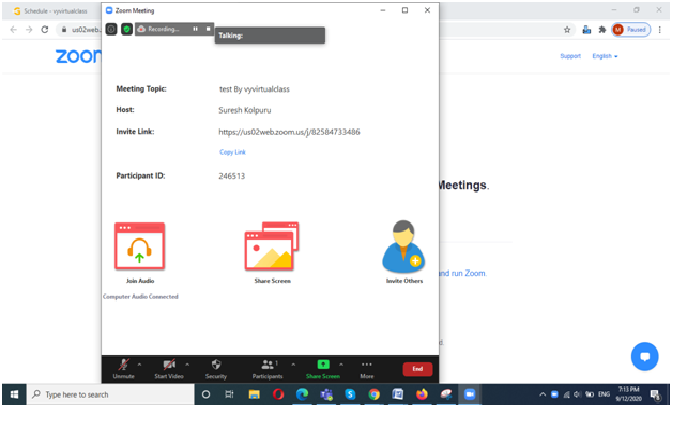Image resolution: width=675 pixels, height=426 pixels.
Task: Open the Chrome extensions puzzle icon
Action: click(x=602, y=30)
